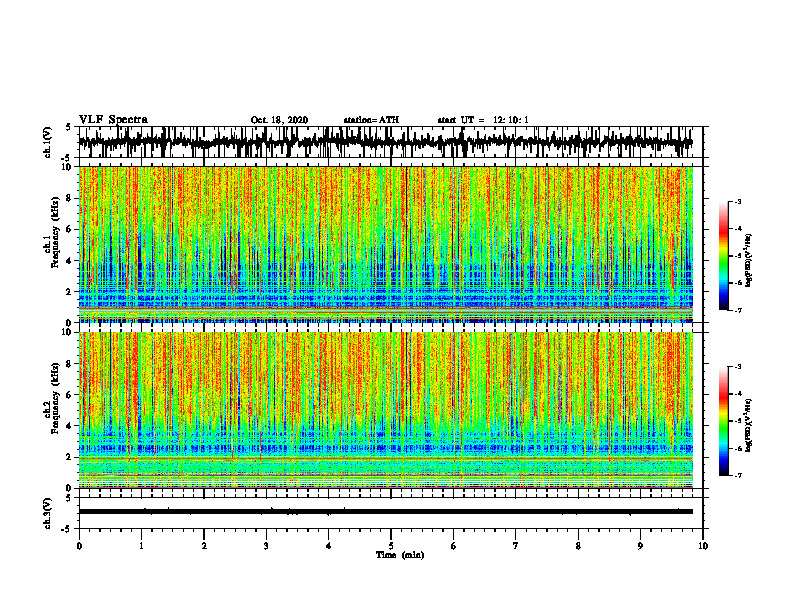This screenshot has width=792, height=612.
Task: Click the 4 kHz tick on ch.1 frequency axis
Action: [x=69, y=261]
